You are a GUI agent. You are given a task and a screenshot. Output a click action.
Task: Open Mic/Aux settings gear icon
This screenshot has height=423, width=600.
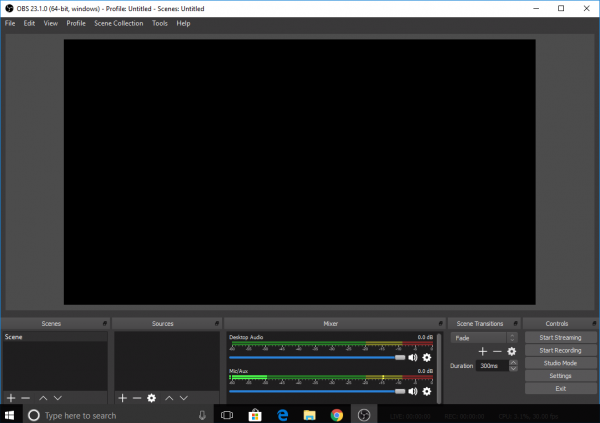pyautogui.click(x=427, y=391)
